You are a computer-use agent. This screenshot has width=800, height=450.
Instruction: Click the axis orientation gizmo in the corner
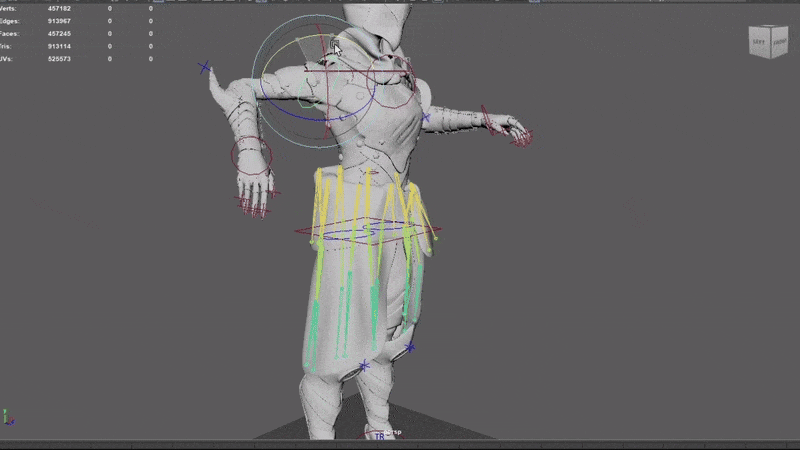pos(8,416)
